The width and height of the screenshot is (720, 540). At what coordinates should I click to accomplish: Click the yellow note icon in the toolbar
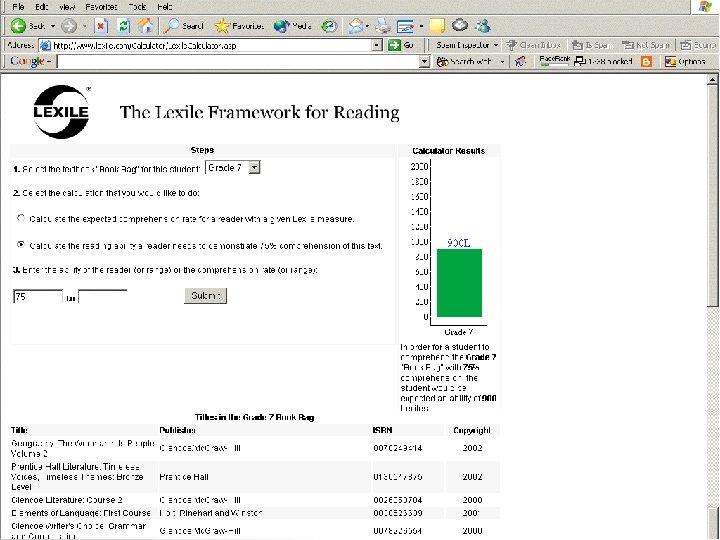(x=437, y=26)
